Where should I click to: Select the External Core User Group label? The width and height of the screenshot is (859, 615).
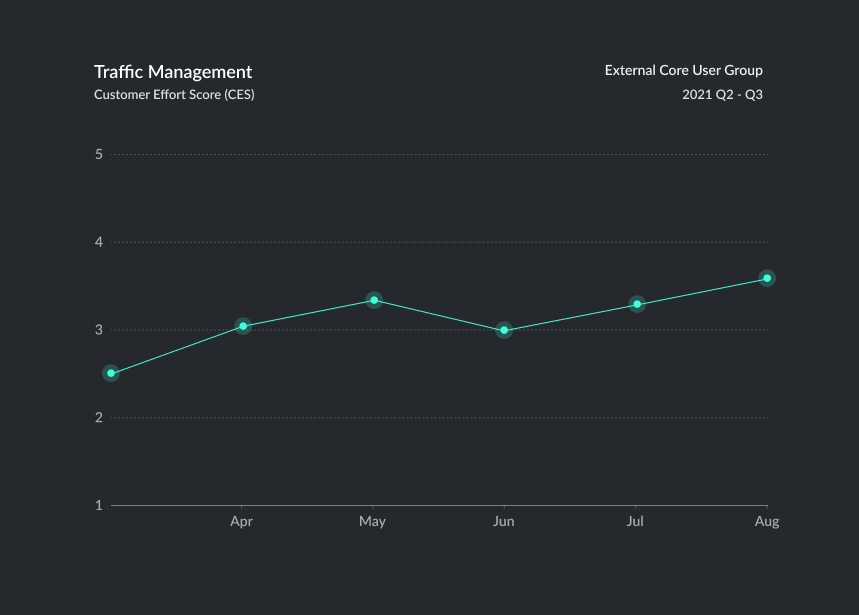click(x=683, y=70)
